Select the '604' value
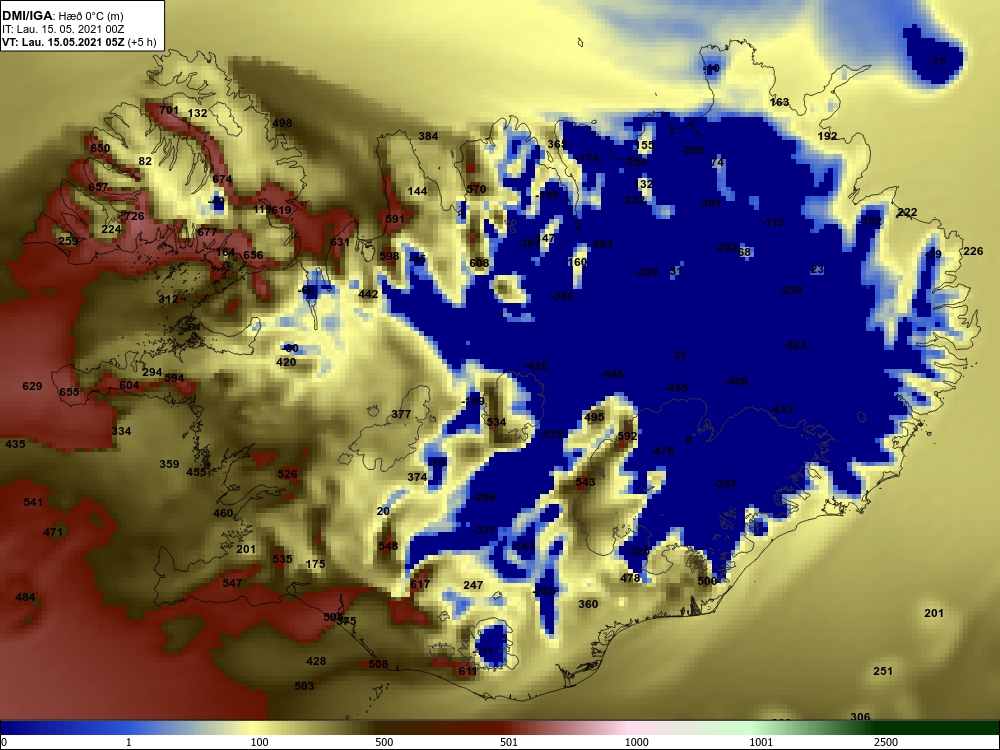Image resolution: width=1000 pixels, height=750 pixels. click(x=129, y=385)
